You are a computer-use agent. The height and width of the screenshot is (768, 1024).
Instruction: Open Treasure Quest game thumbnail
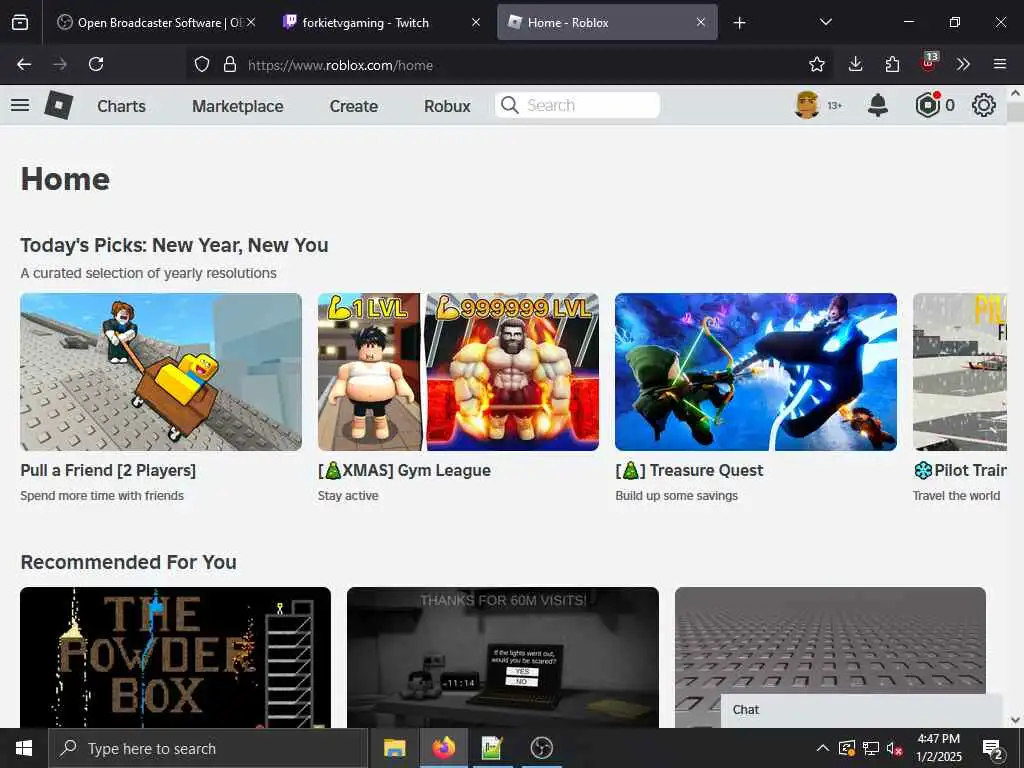756,372
